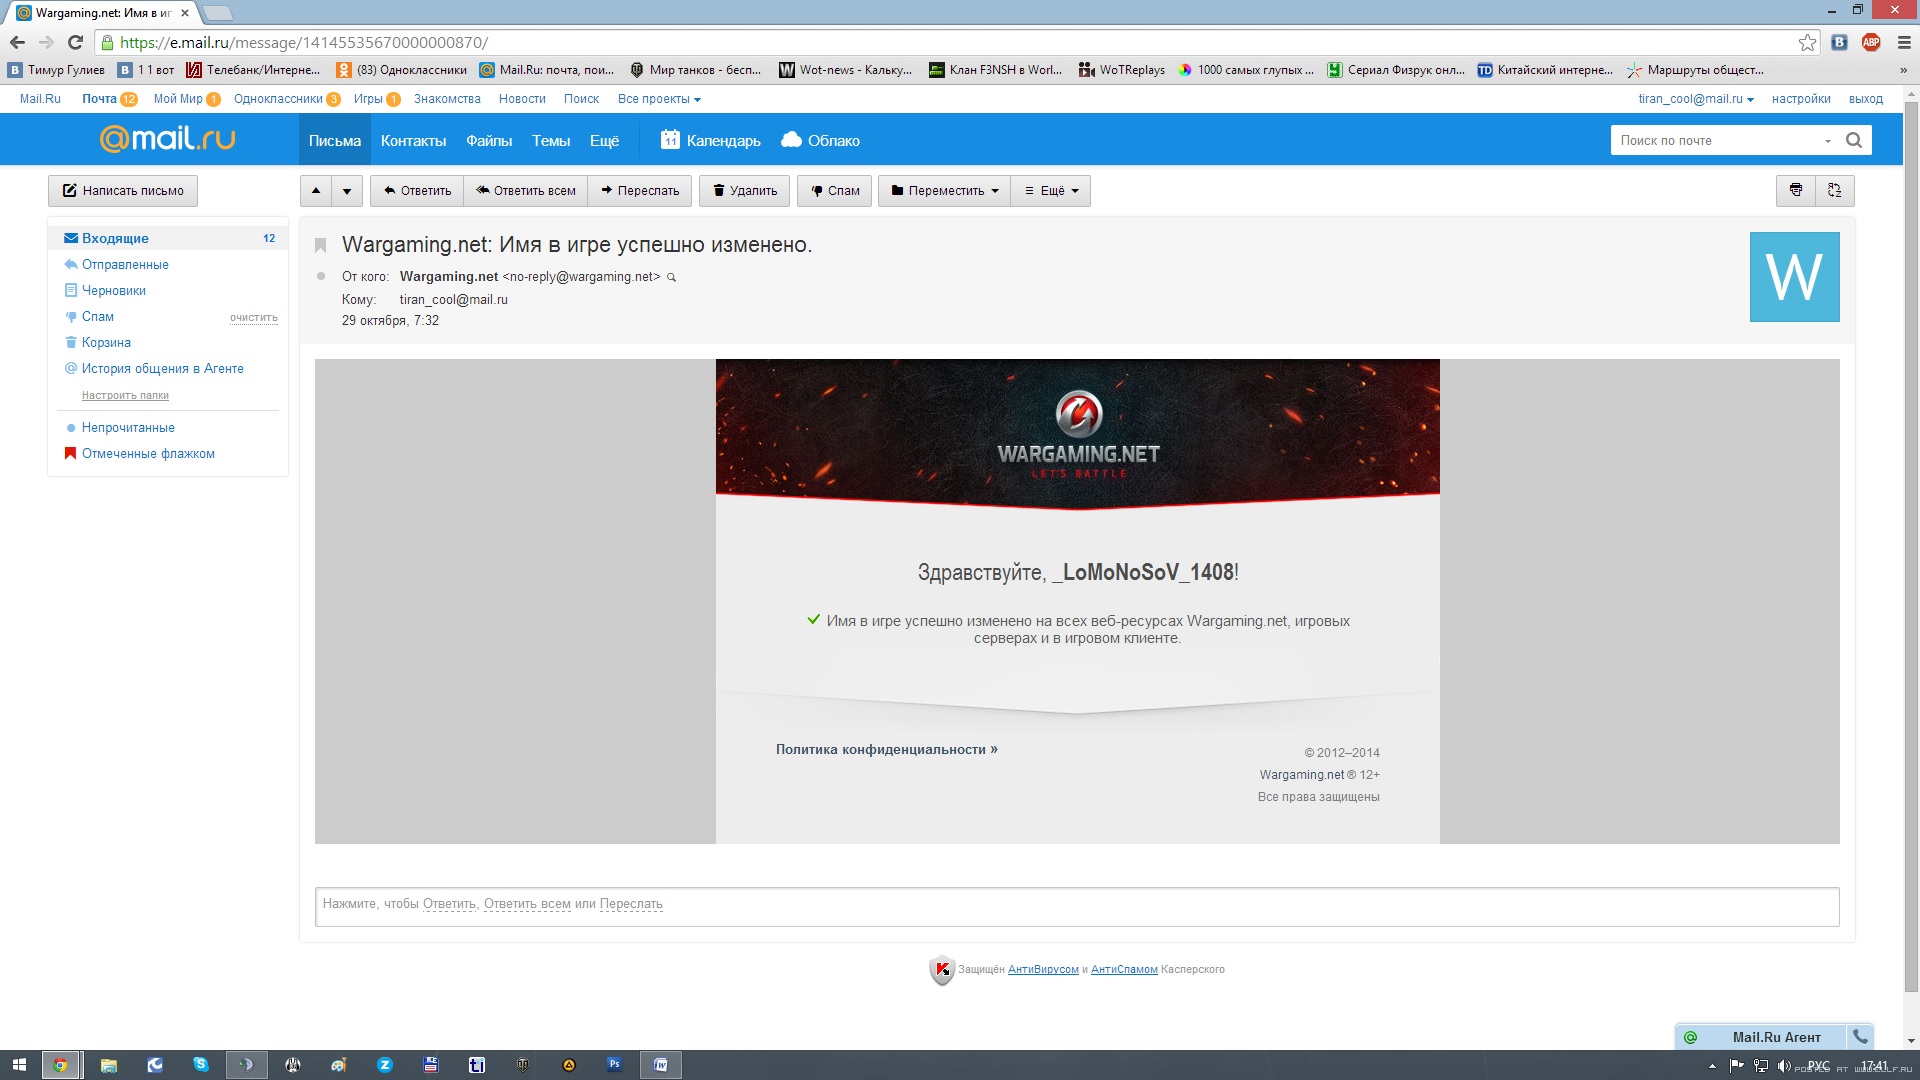The height and width of the screenshot is (1080, 1920).
Task: Search sender's messages magnifier icon
Action: [x=672, y=277]
